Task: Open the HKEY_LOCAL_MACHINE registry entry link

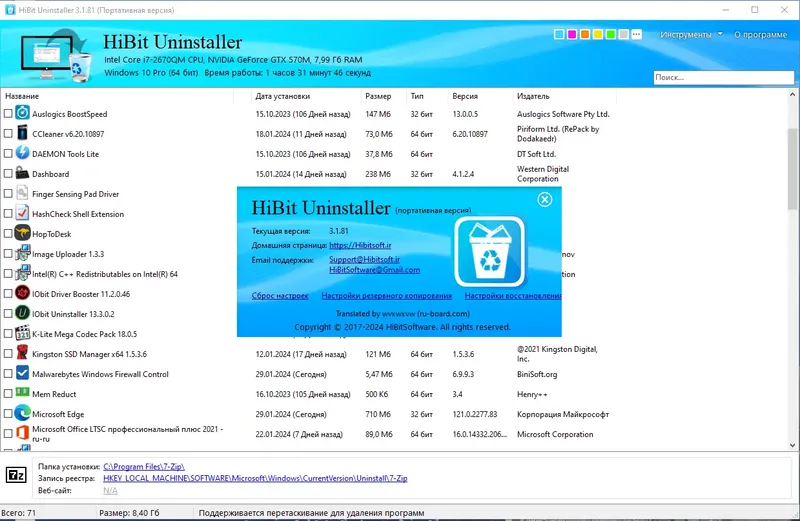Action: 255,478
